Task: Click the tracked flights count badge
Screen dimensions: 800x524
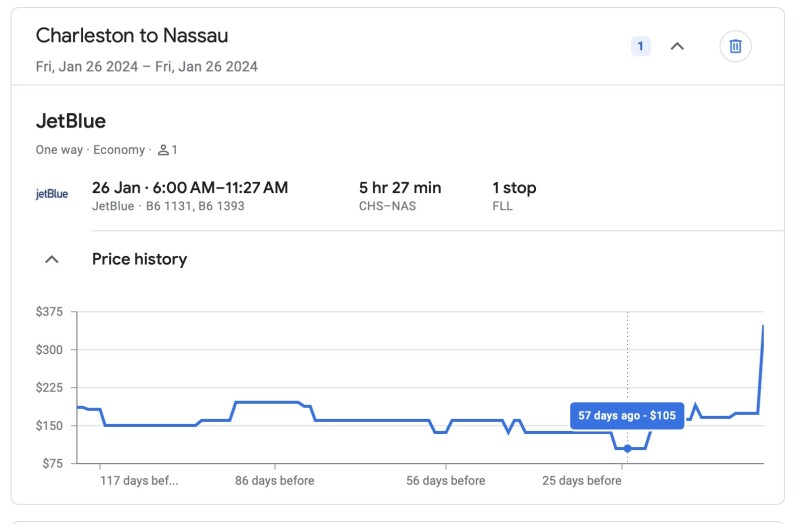Action: (640, 46)
